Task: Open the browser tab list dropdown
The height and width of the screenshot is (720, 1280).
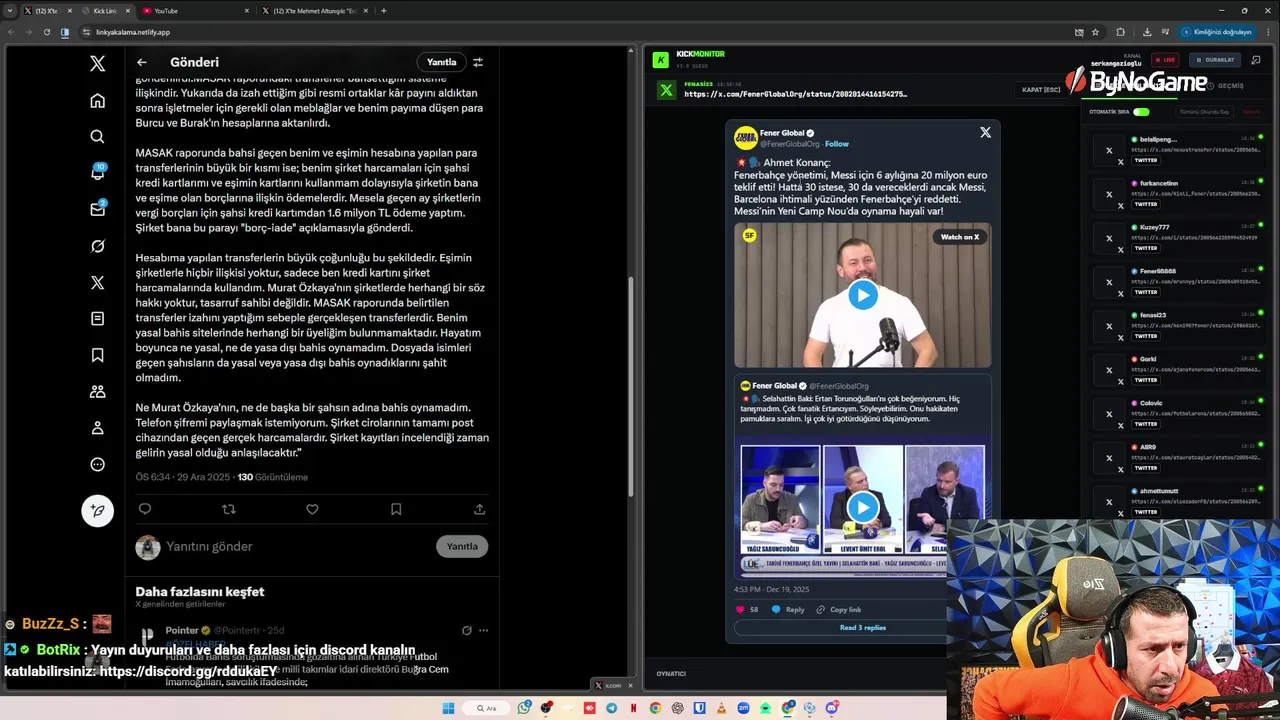Action: click(x=11, y=11)
